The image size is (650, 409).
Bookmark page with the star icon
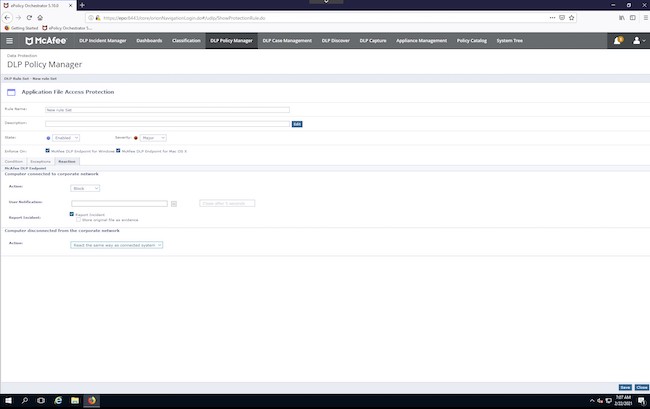point(572,18)
